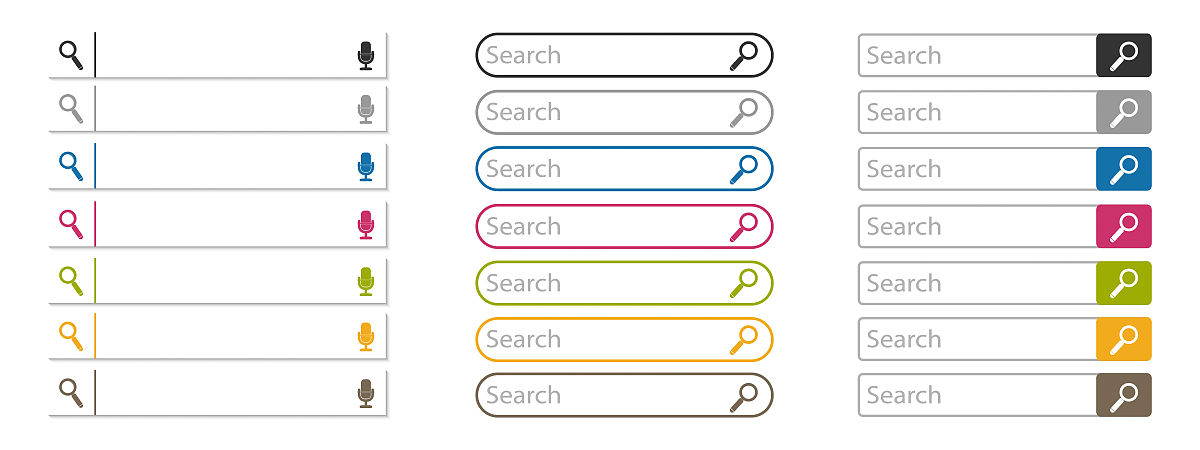Click magnifier inside blue rounded search bar
This screenshot has height=450, width=1200.
[x=744, y=169]
